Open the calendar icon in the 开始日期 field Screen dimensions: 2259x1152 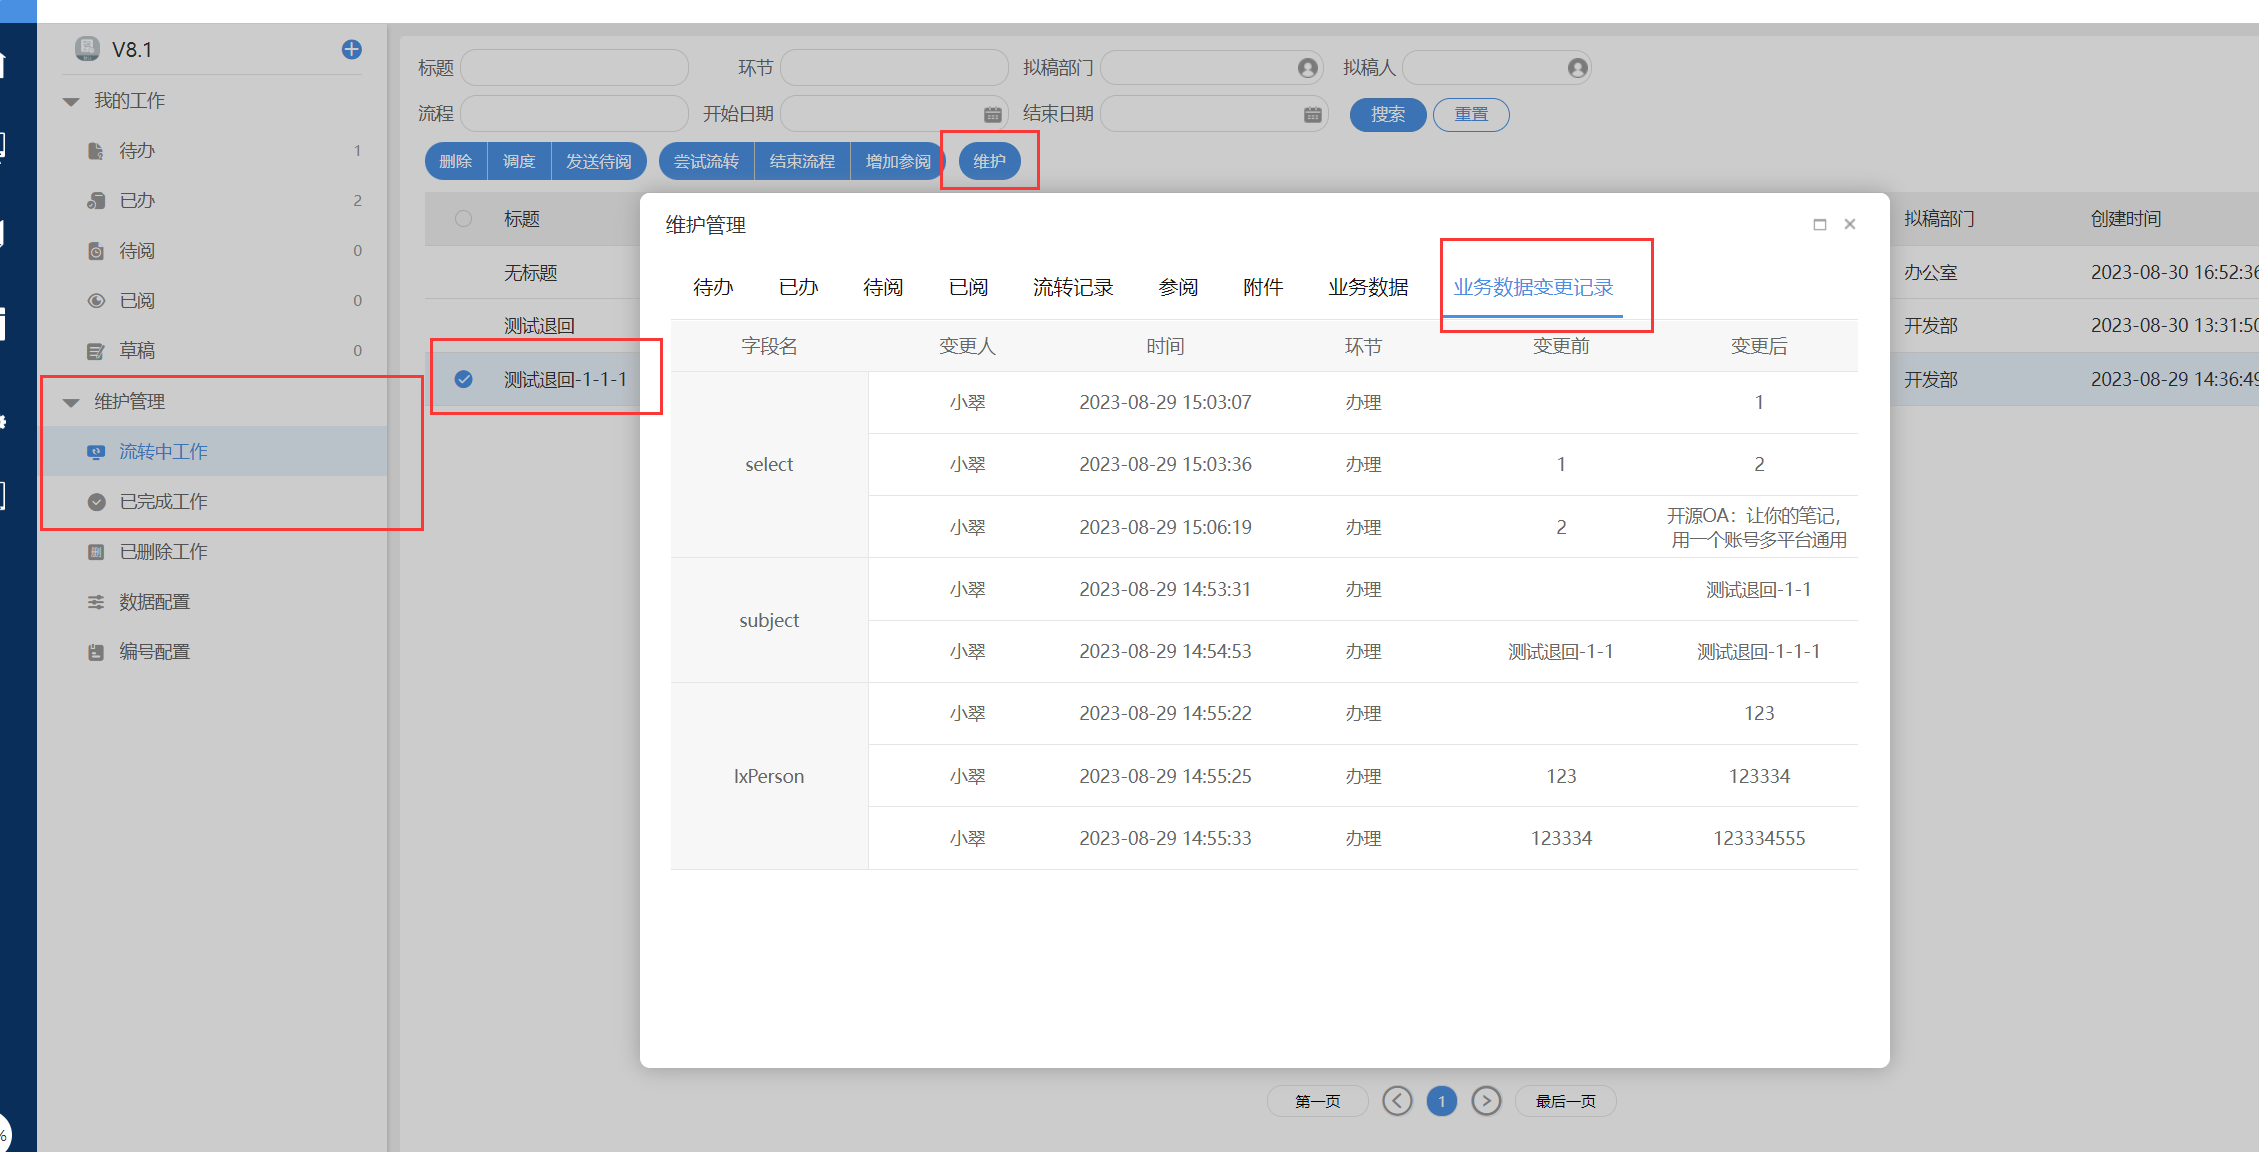pyautogui.click(x=992, y=114)
